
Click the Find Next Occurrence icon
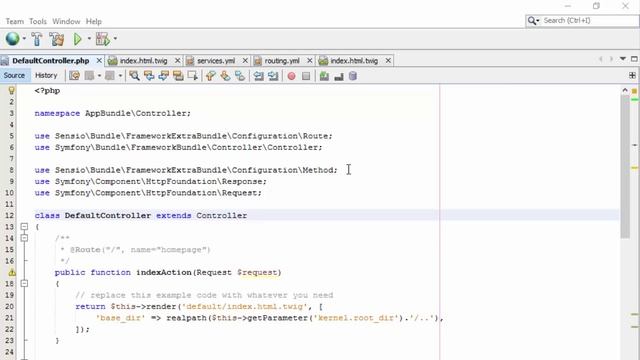coord(164,76)
